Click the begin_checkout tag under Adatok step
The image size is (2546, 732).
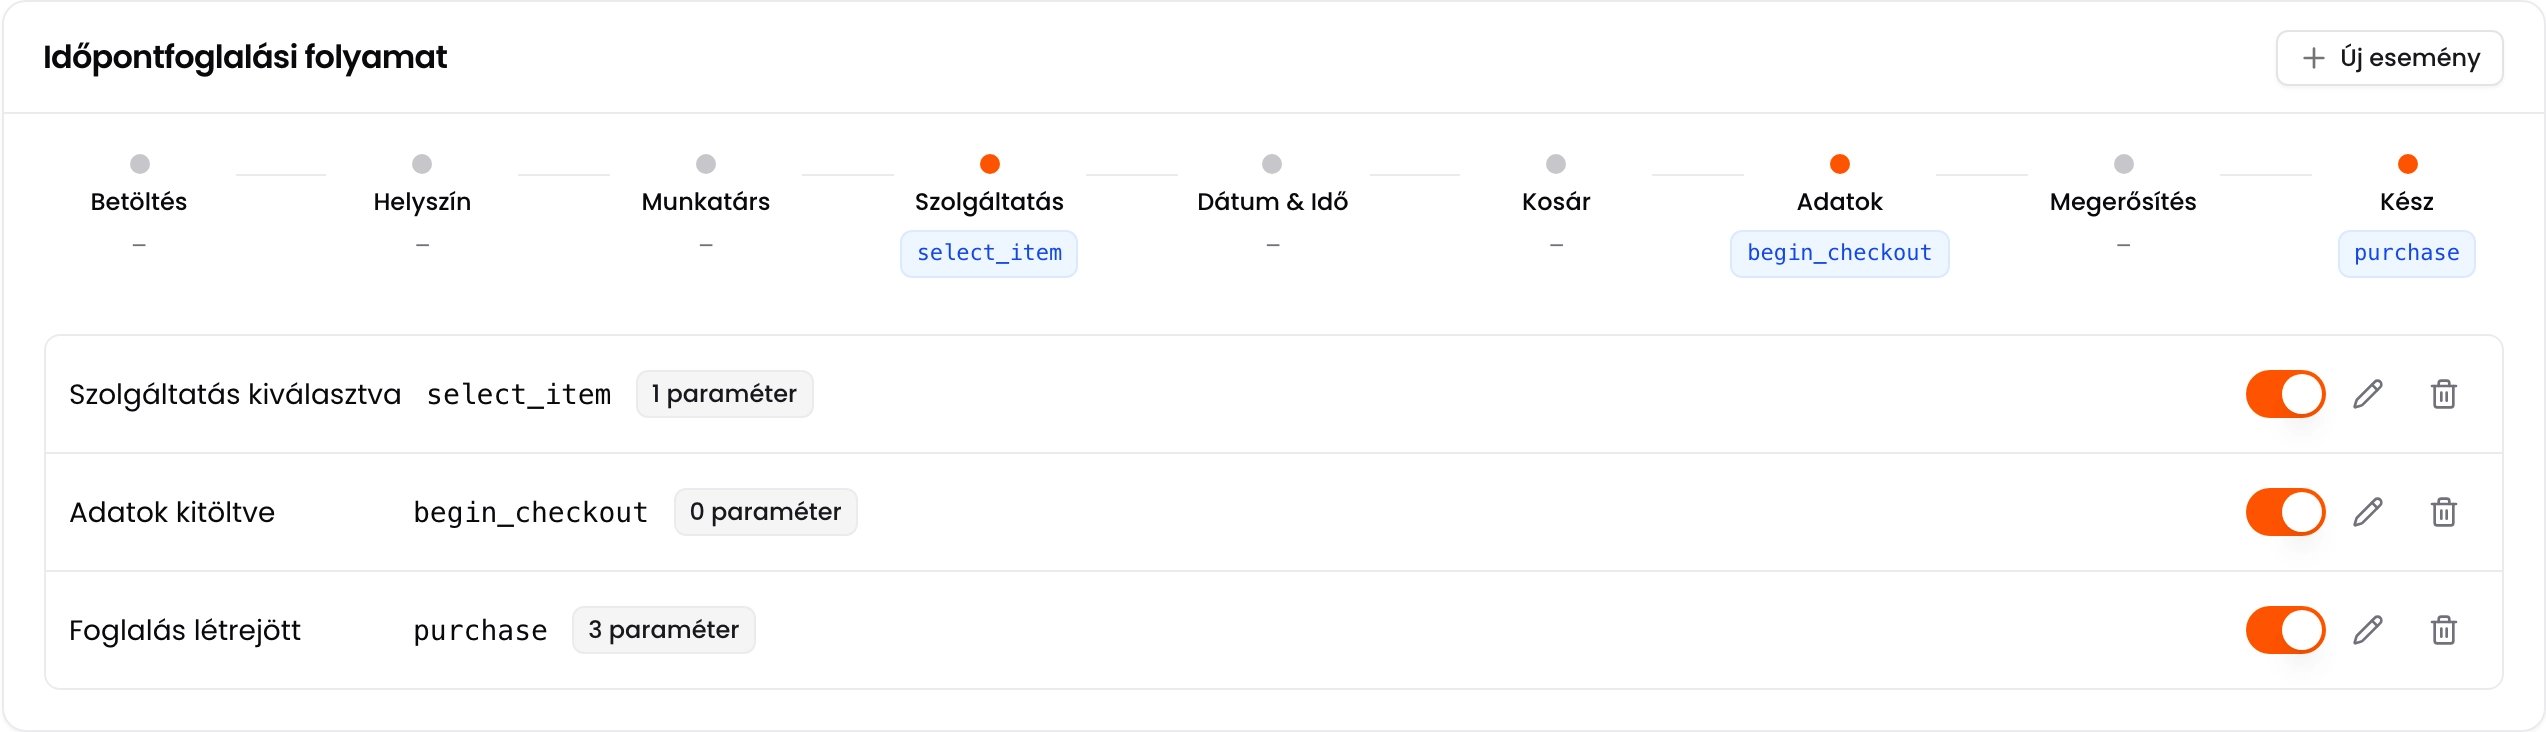coord(1839,254)
